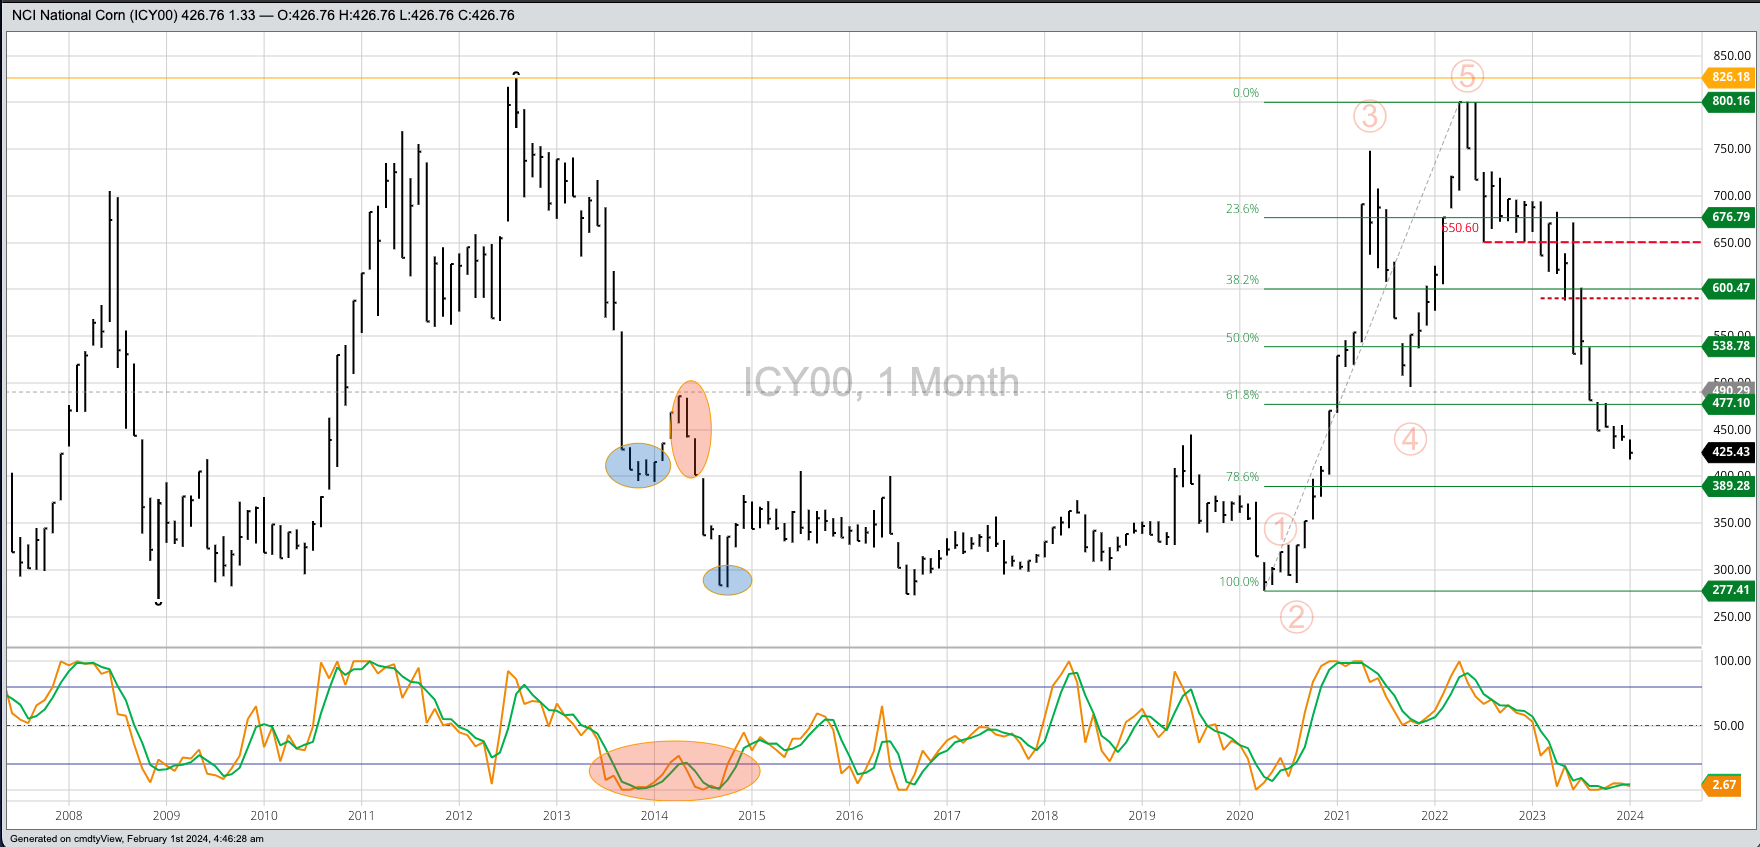Click the orange 2.67 stochastic value tag
The image size is (1760, 847).
click(x=1724, y=785)
